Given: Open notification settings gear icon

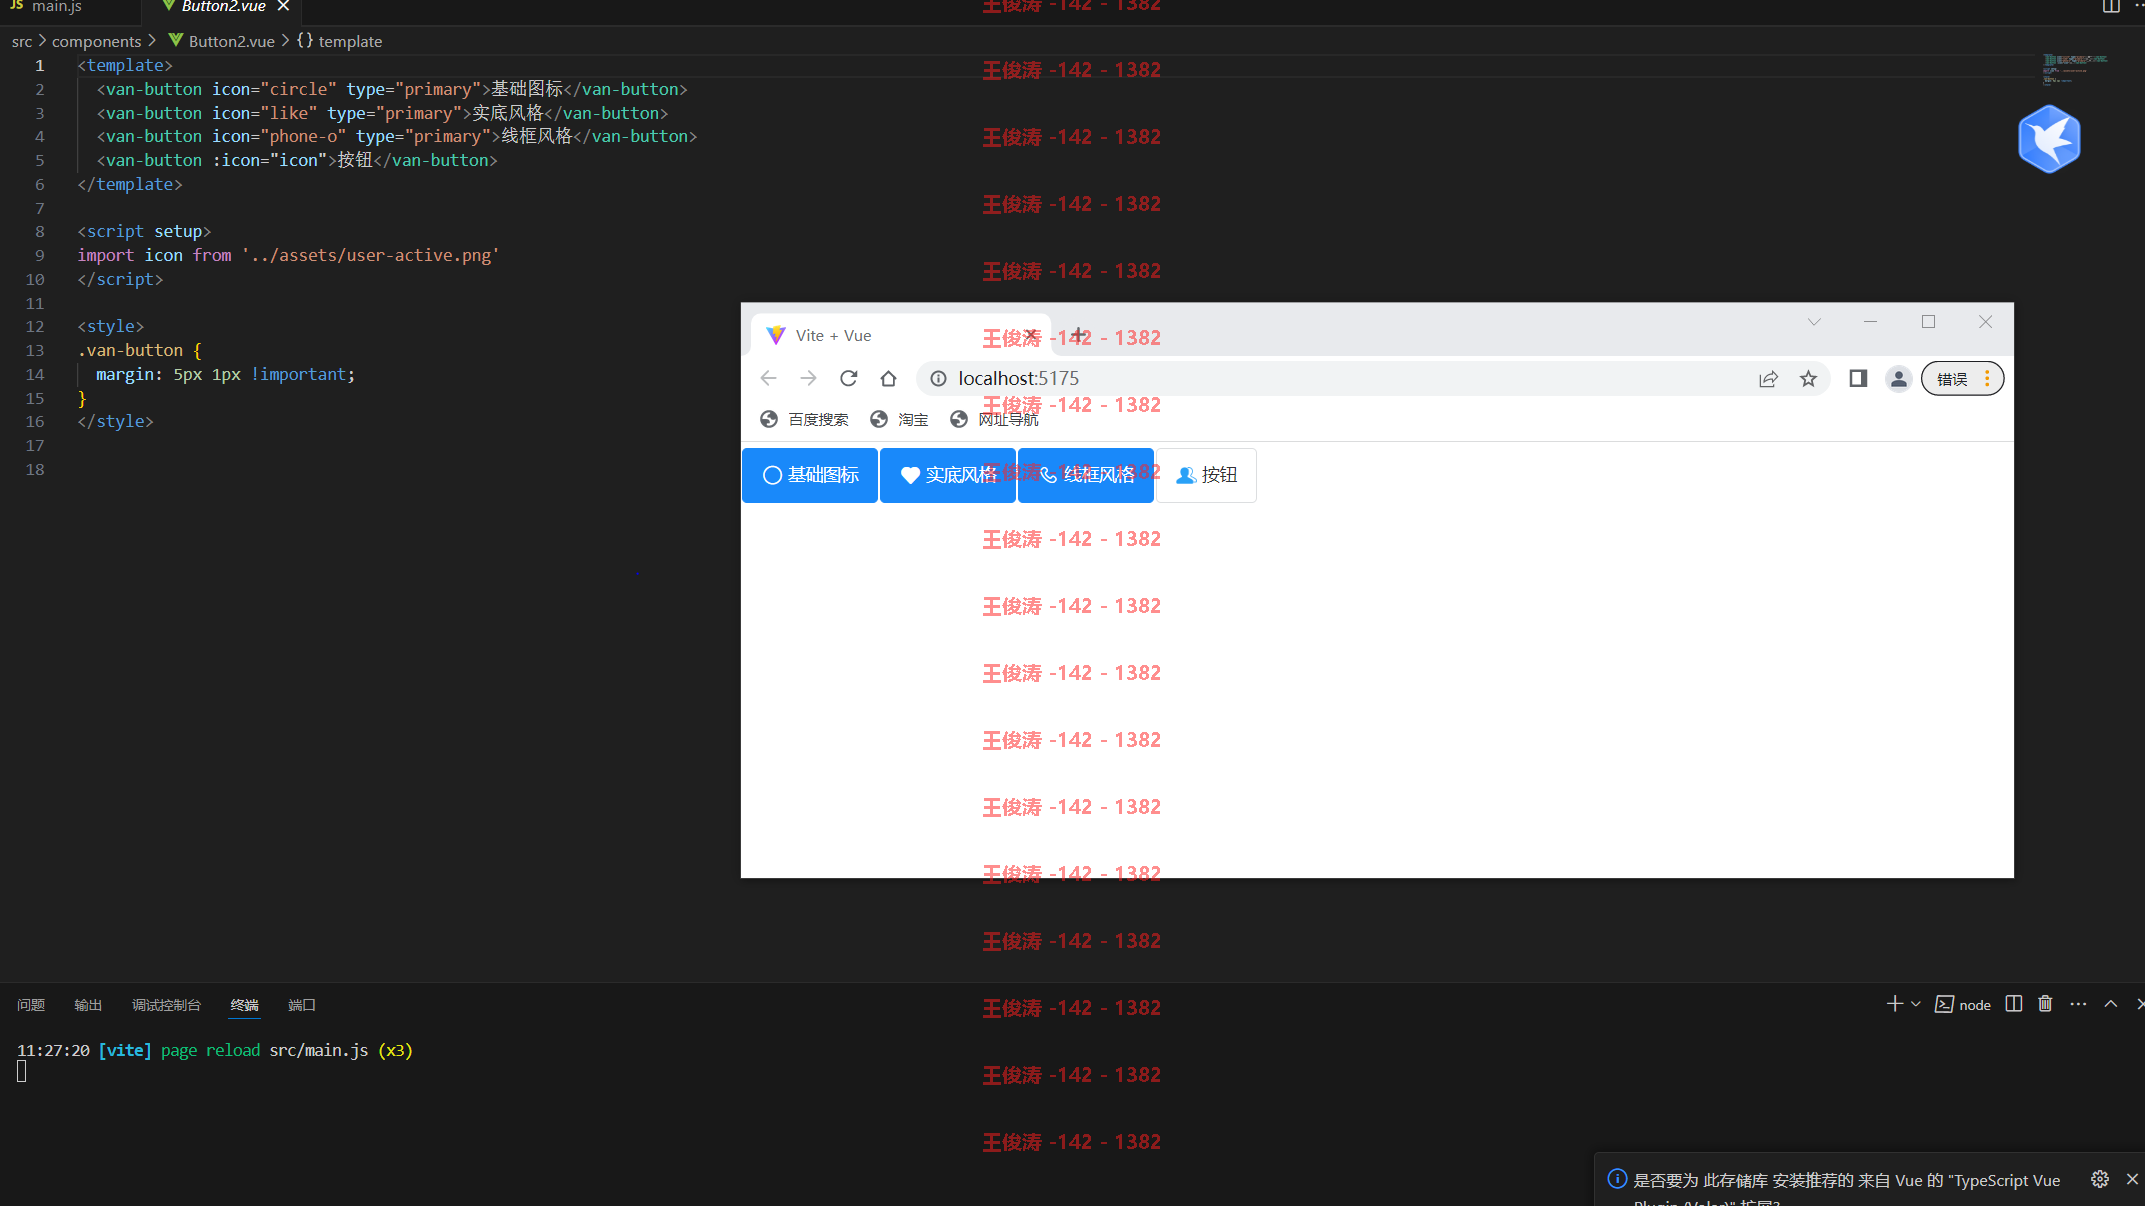Looking at the screenshot, I should tap(2100, 1180).
